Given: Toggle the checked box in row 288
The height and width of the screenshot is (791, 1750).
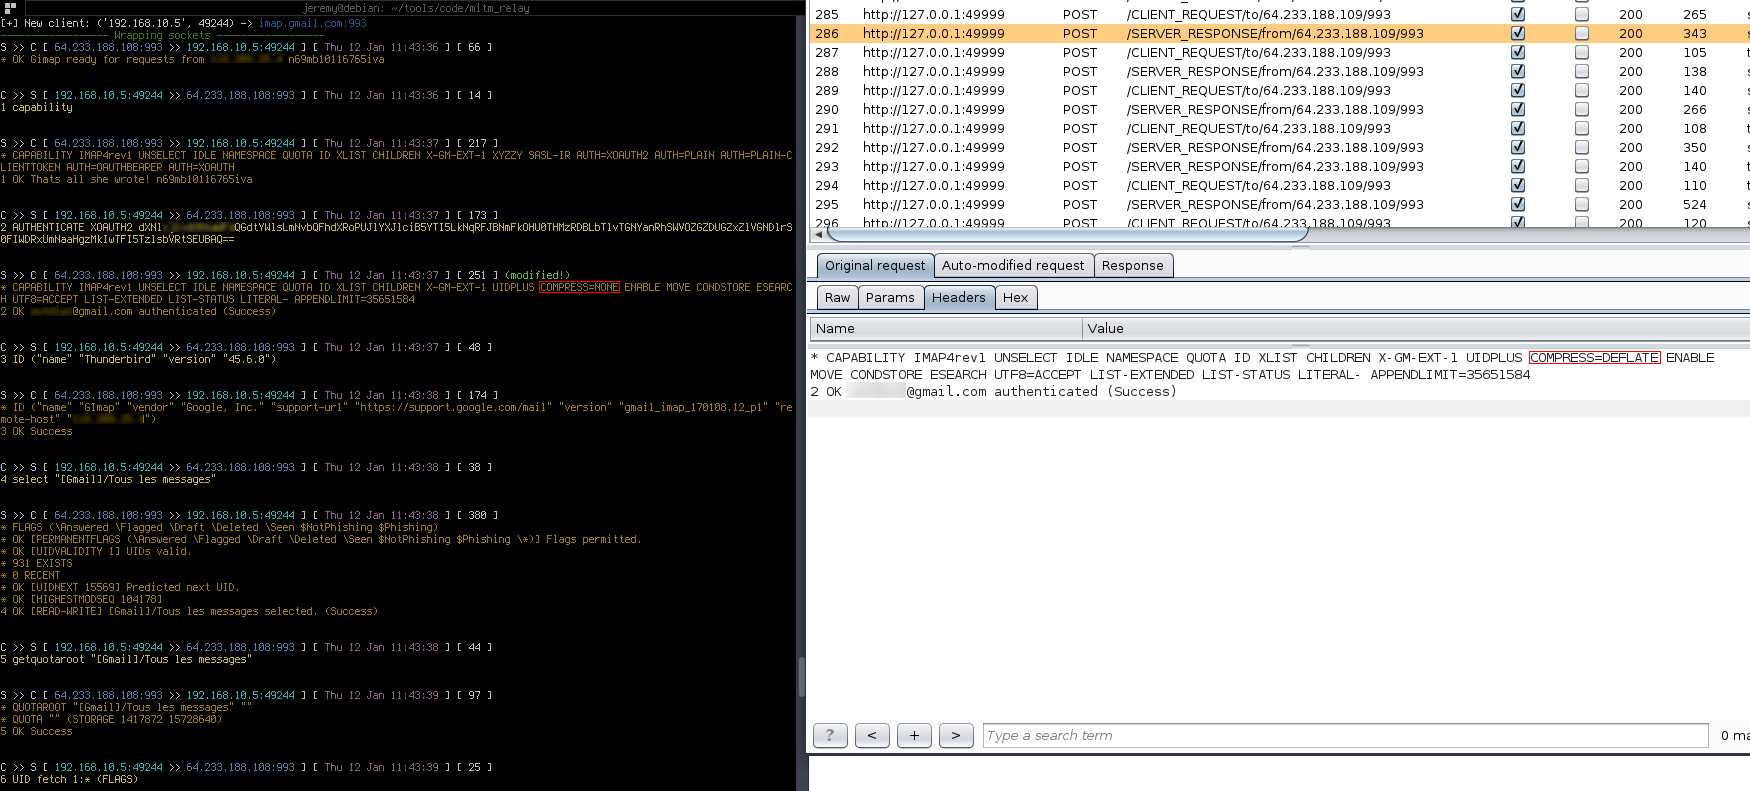Looking at the screenshot, I should [1518, 71].
